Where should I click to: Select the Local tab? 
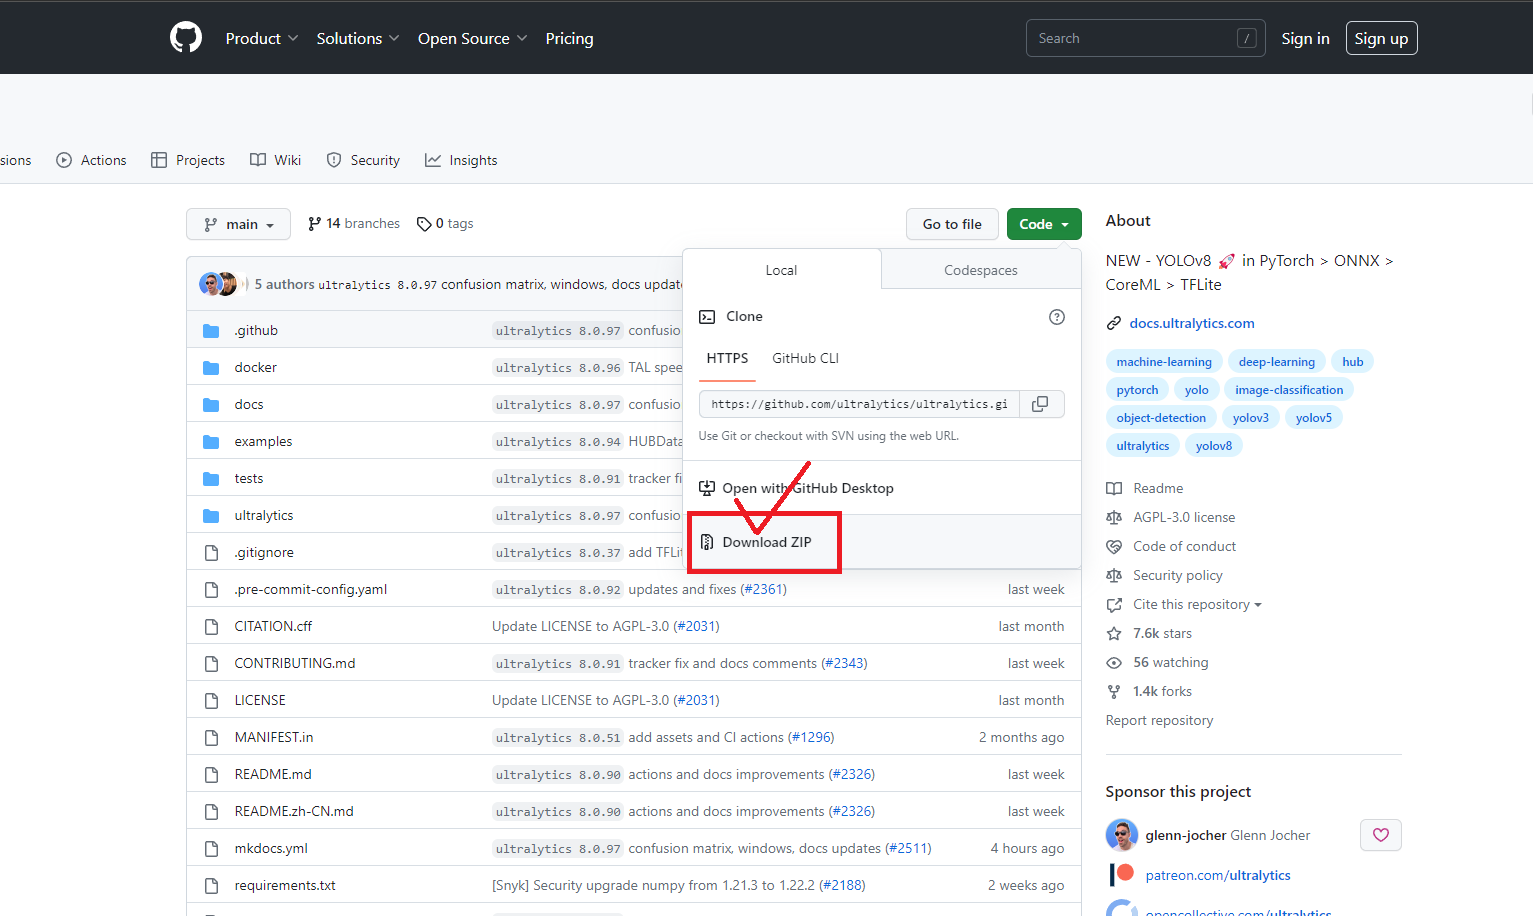pos(781,270)
